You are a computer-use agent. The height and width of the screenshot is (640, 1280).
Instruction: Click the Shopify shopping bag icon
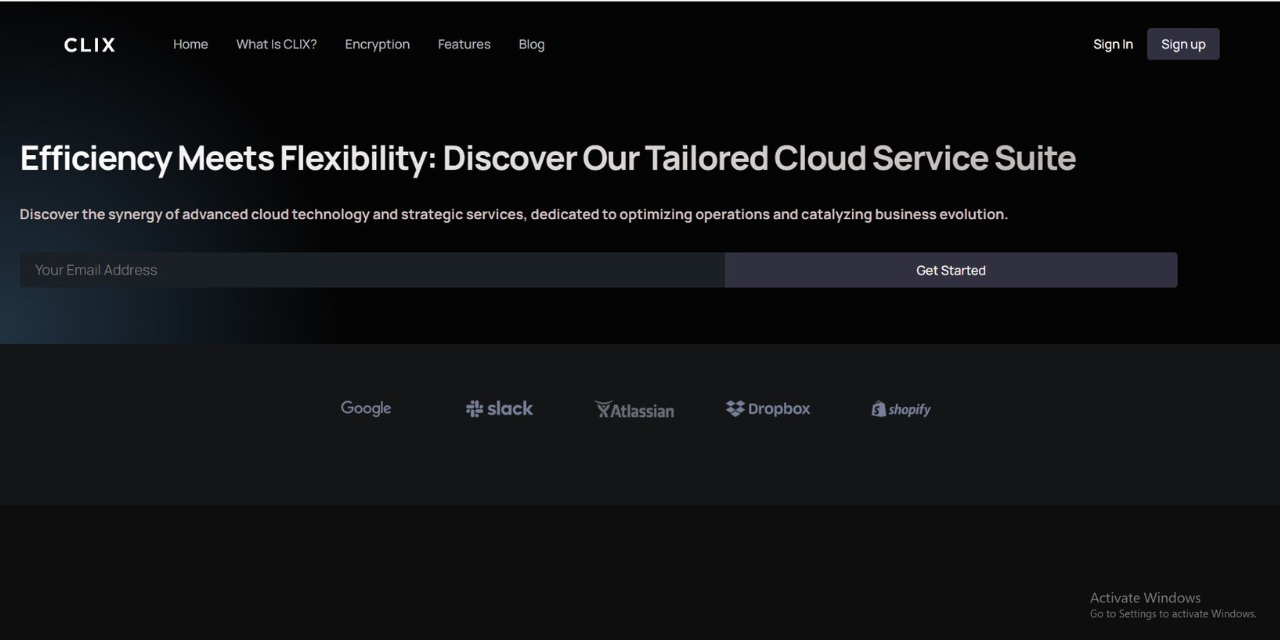(x=879, y=409)
